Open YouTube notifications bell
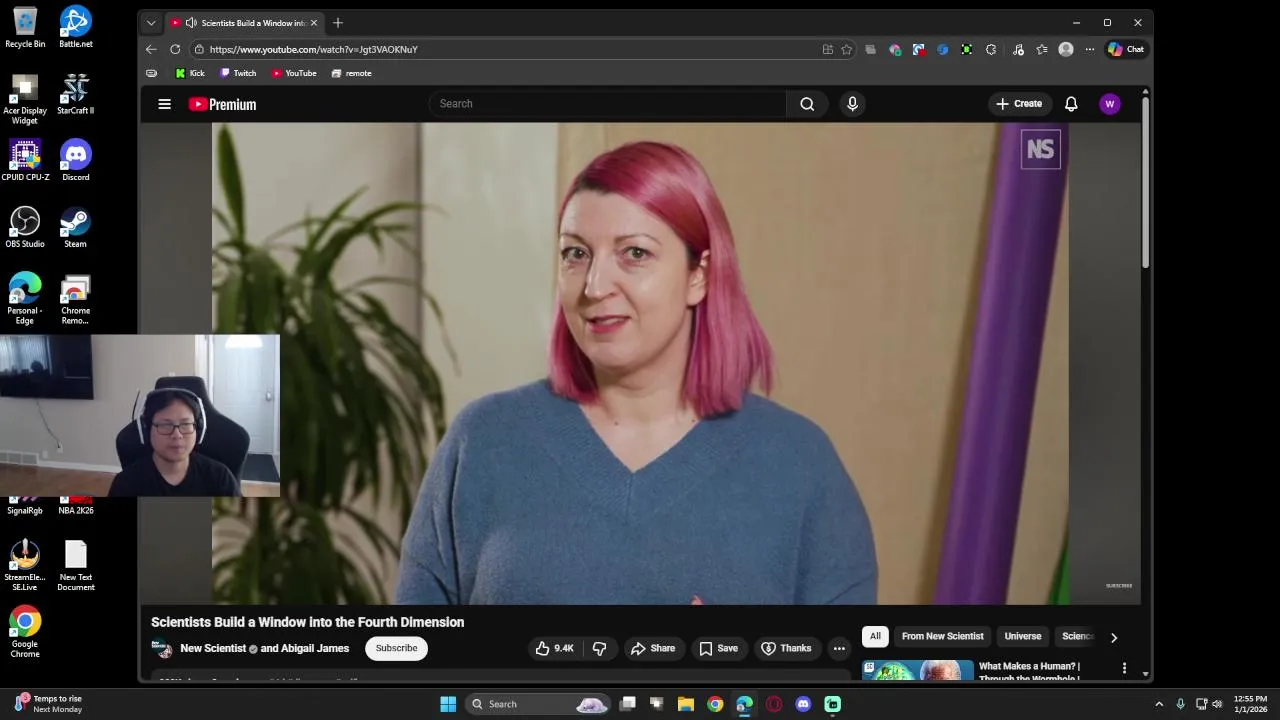Image resolution: width=1280 pixels, height=720 pixels. click(1071, 104)
